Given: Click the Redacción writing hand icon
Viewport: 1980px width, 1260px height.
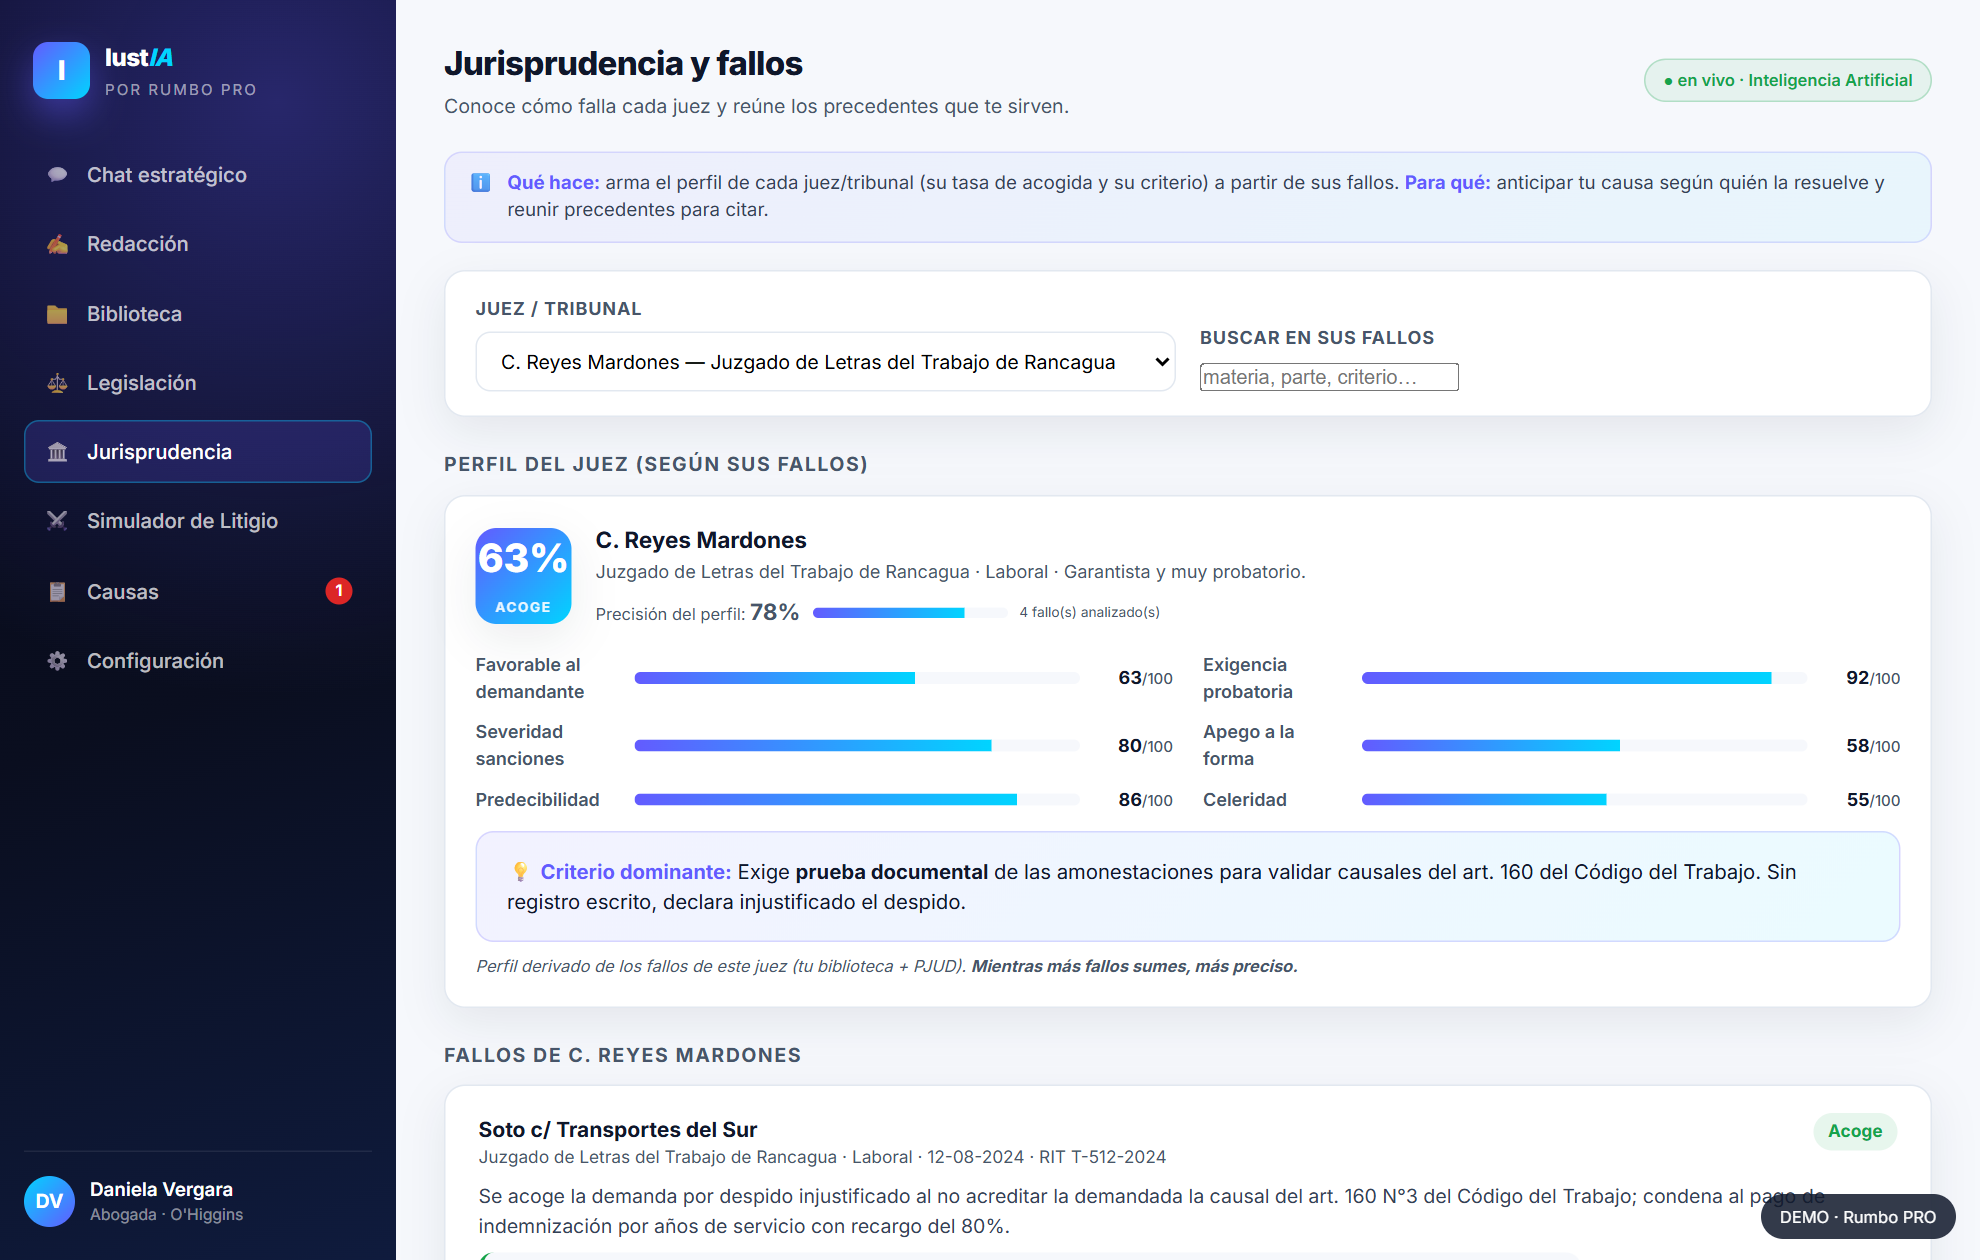Looking at the screenshot, I should [x=57, y=244].
